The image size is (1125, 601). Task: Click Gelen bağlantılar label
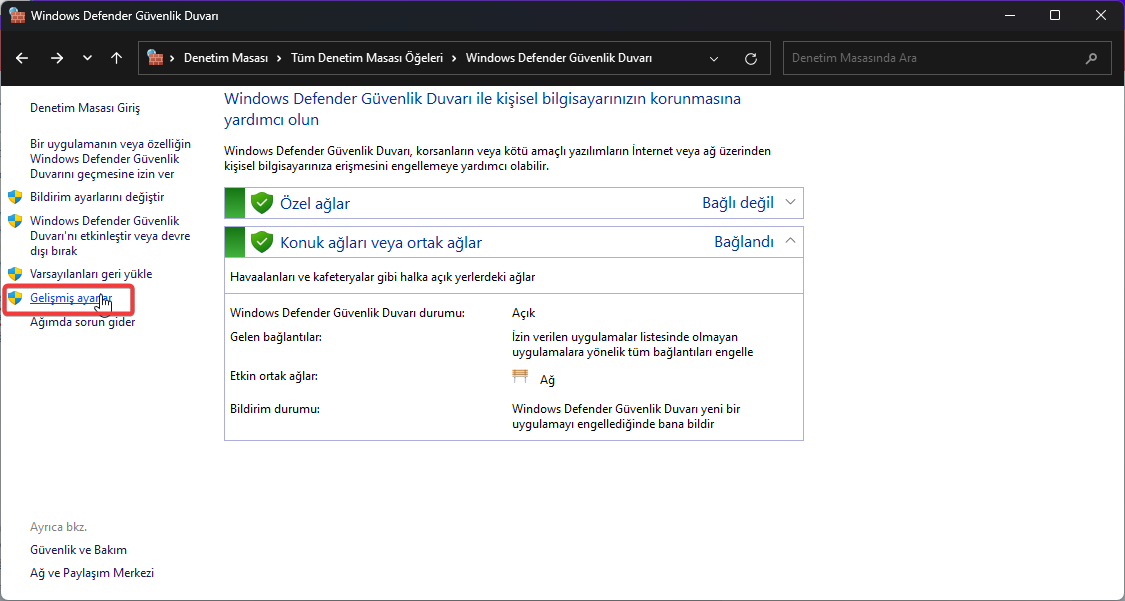276,336
